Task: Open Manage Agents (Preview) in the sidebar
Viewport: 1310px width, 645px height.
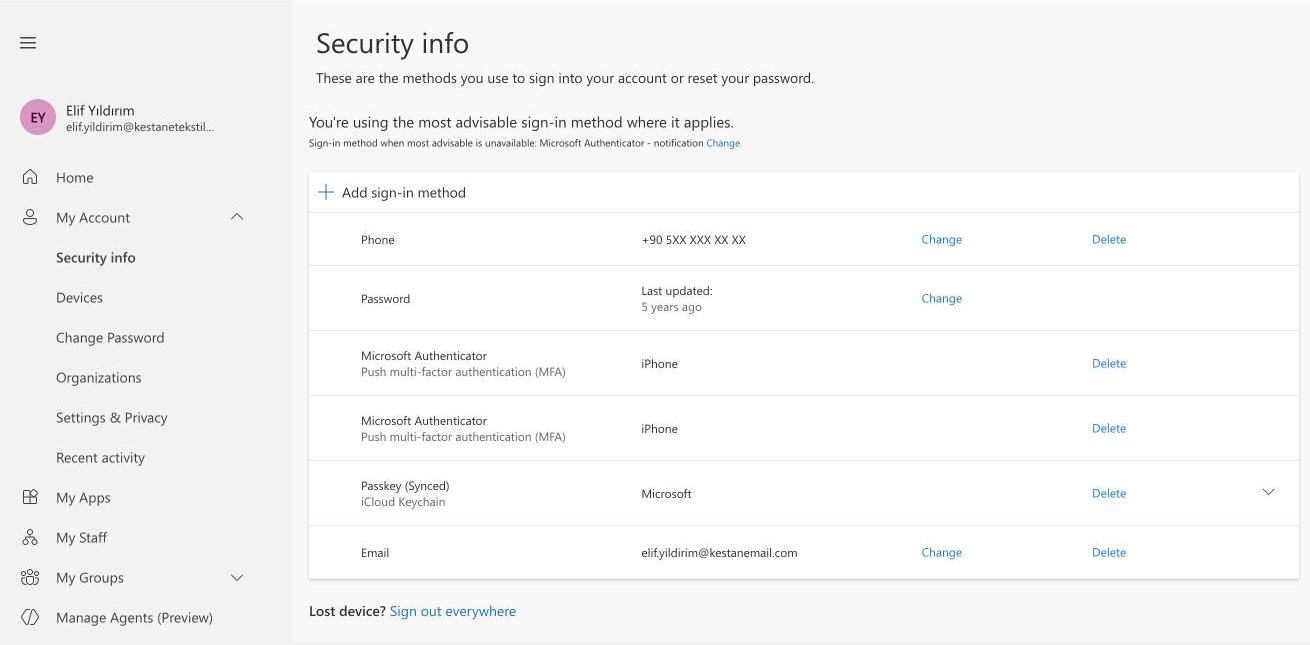Action: [x=134, y=618]
